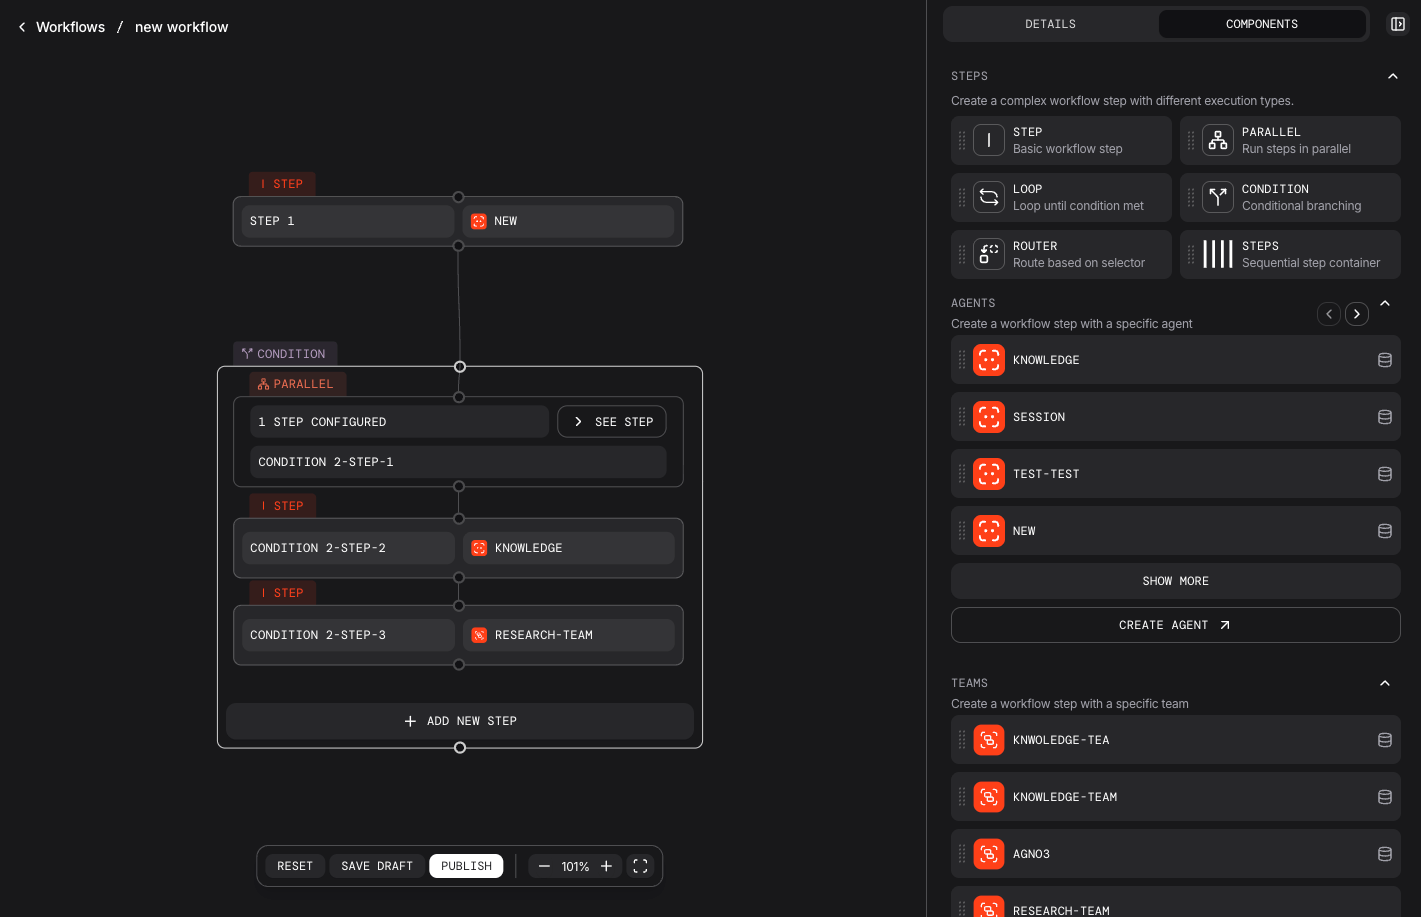The height and width of the screenshot is (917, 1421).
Task: Click the Parallel component icon
Action: pos(1218,140)
